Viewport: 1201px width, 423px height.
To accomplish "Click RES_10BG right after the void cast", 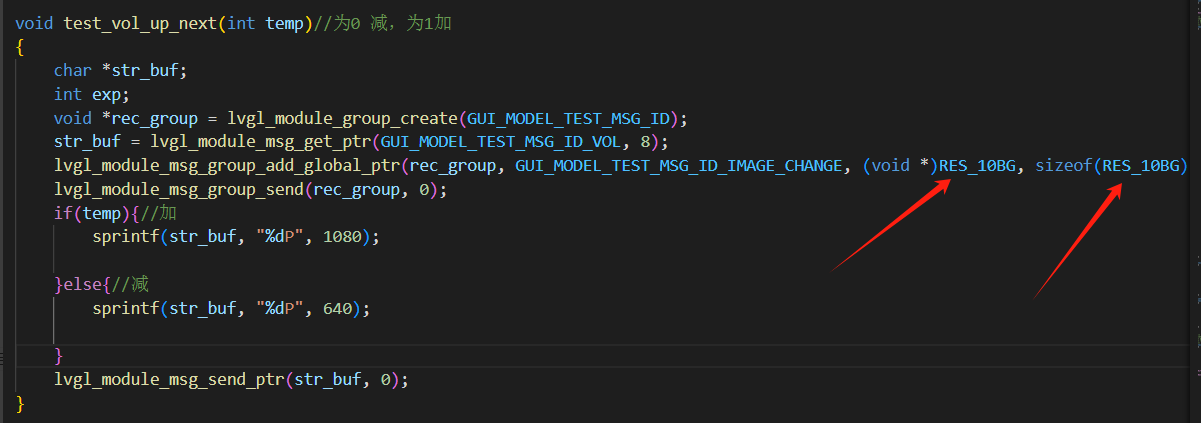I will click(x=975, y=165).
